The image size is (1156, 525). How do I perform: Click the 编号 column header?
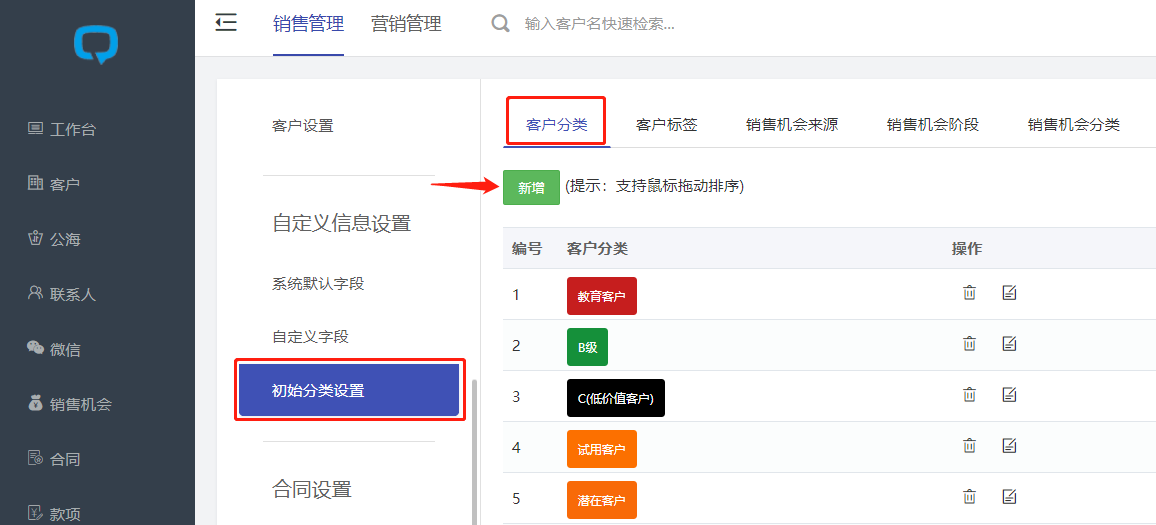coord(527,248)
